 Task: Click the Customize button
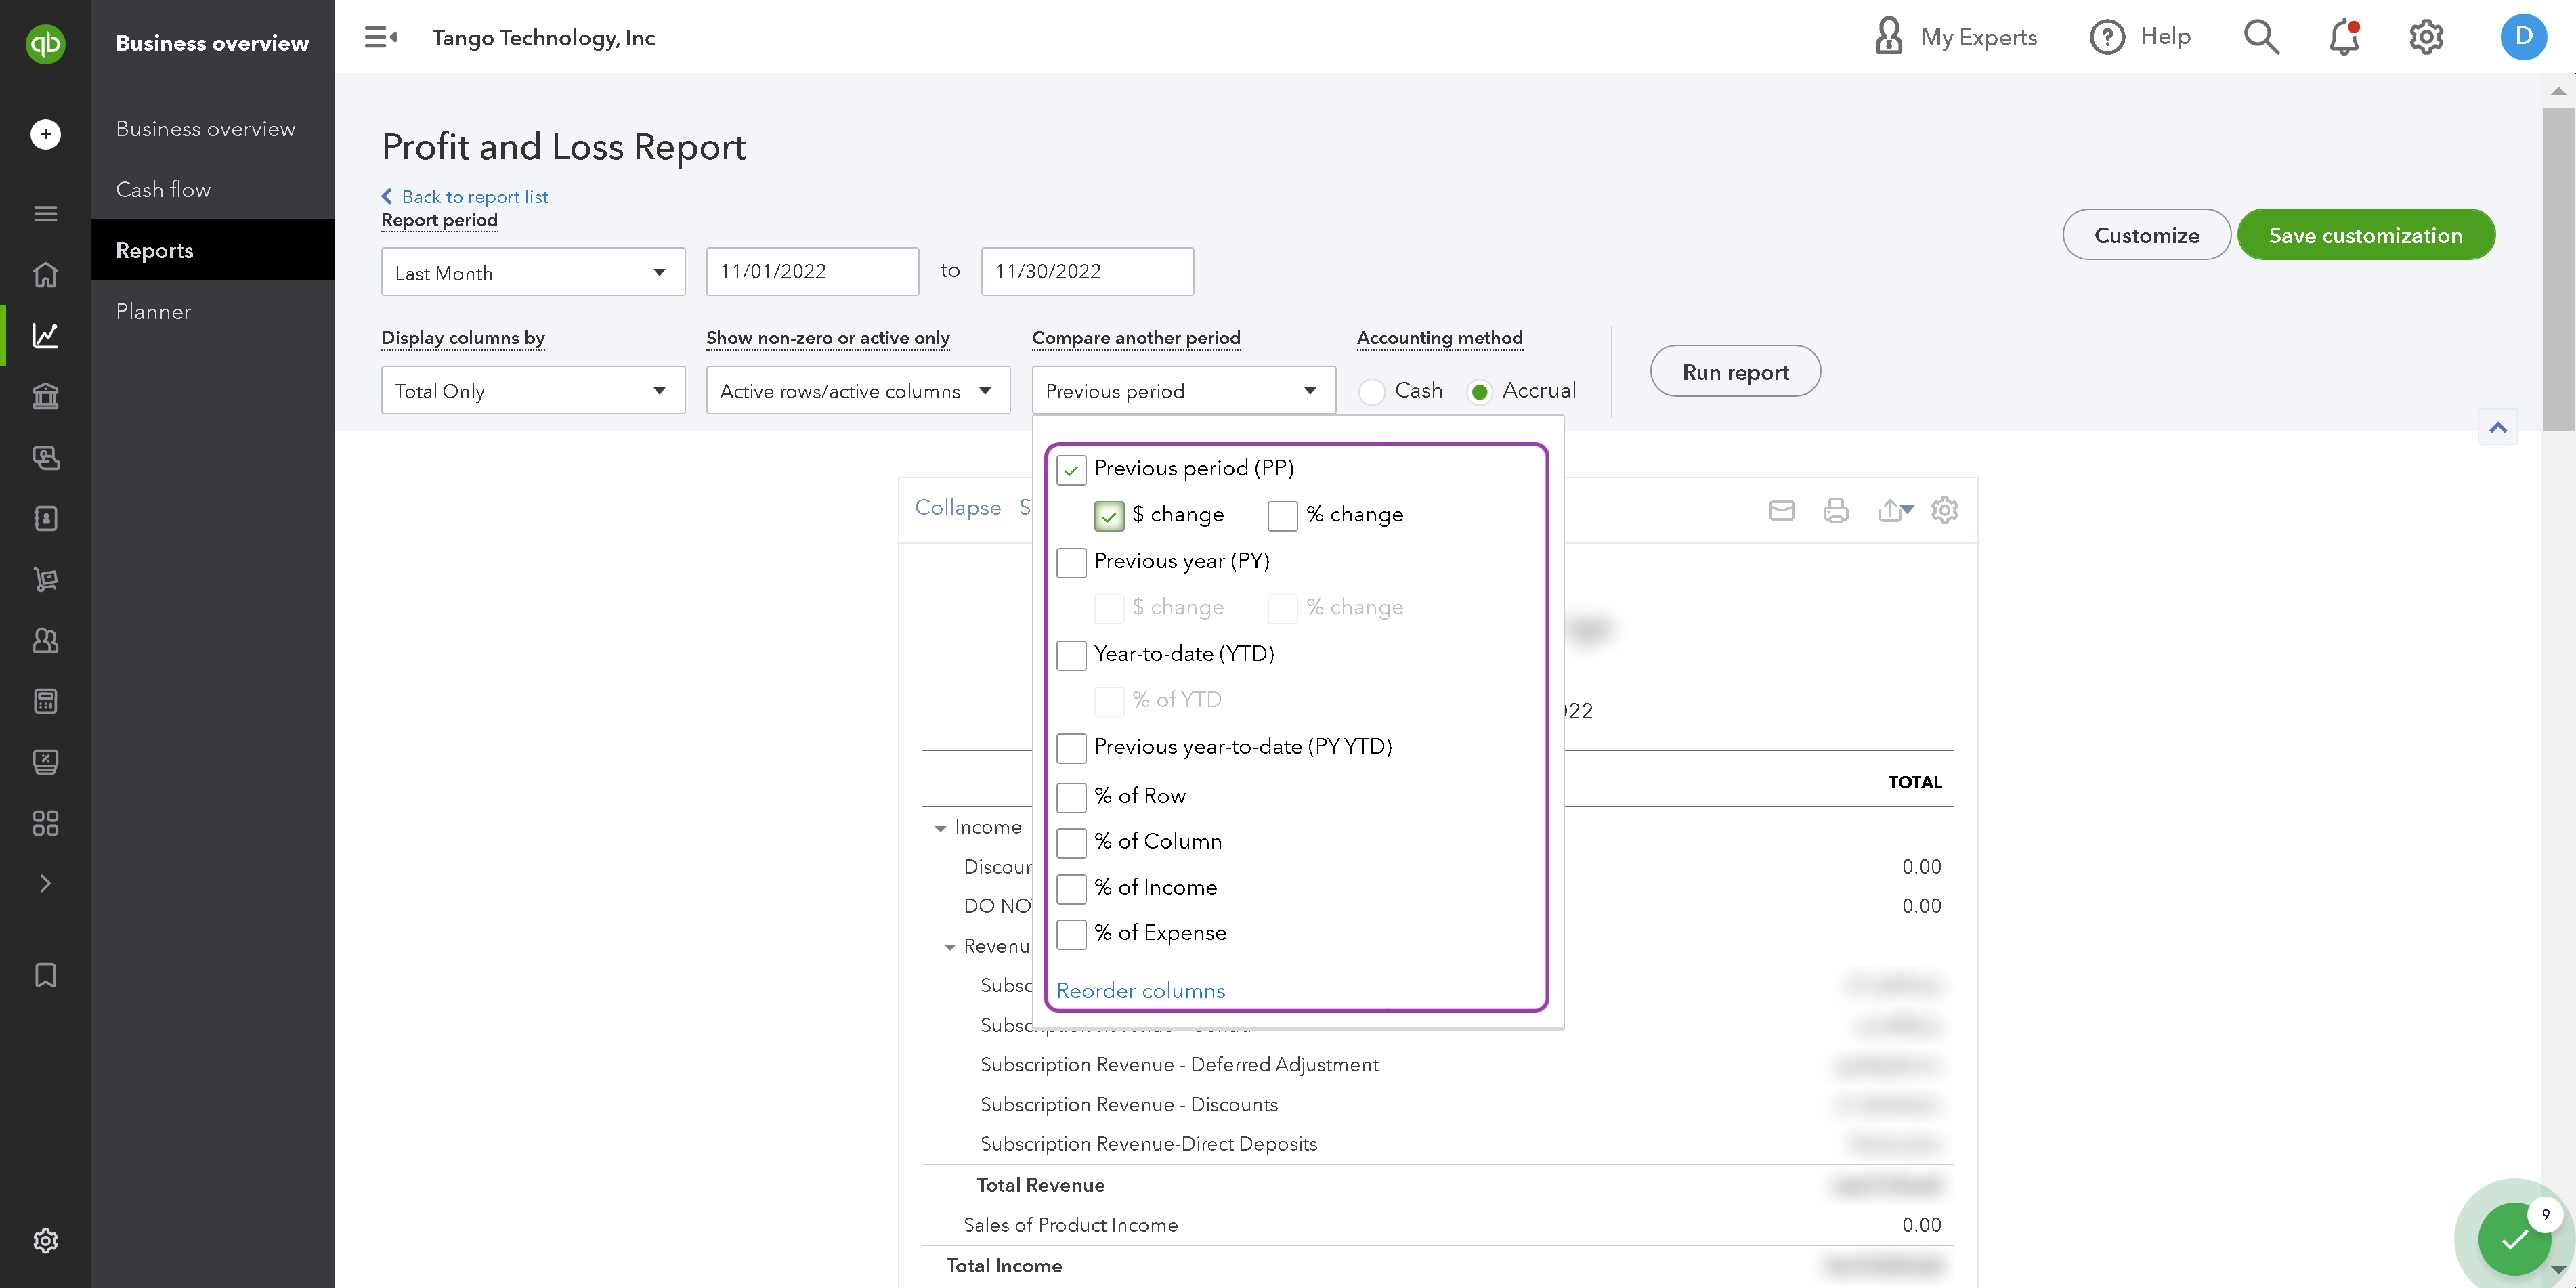pos(2146,235)
